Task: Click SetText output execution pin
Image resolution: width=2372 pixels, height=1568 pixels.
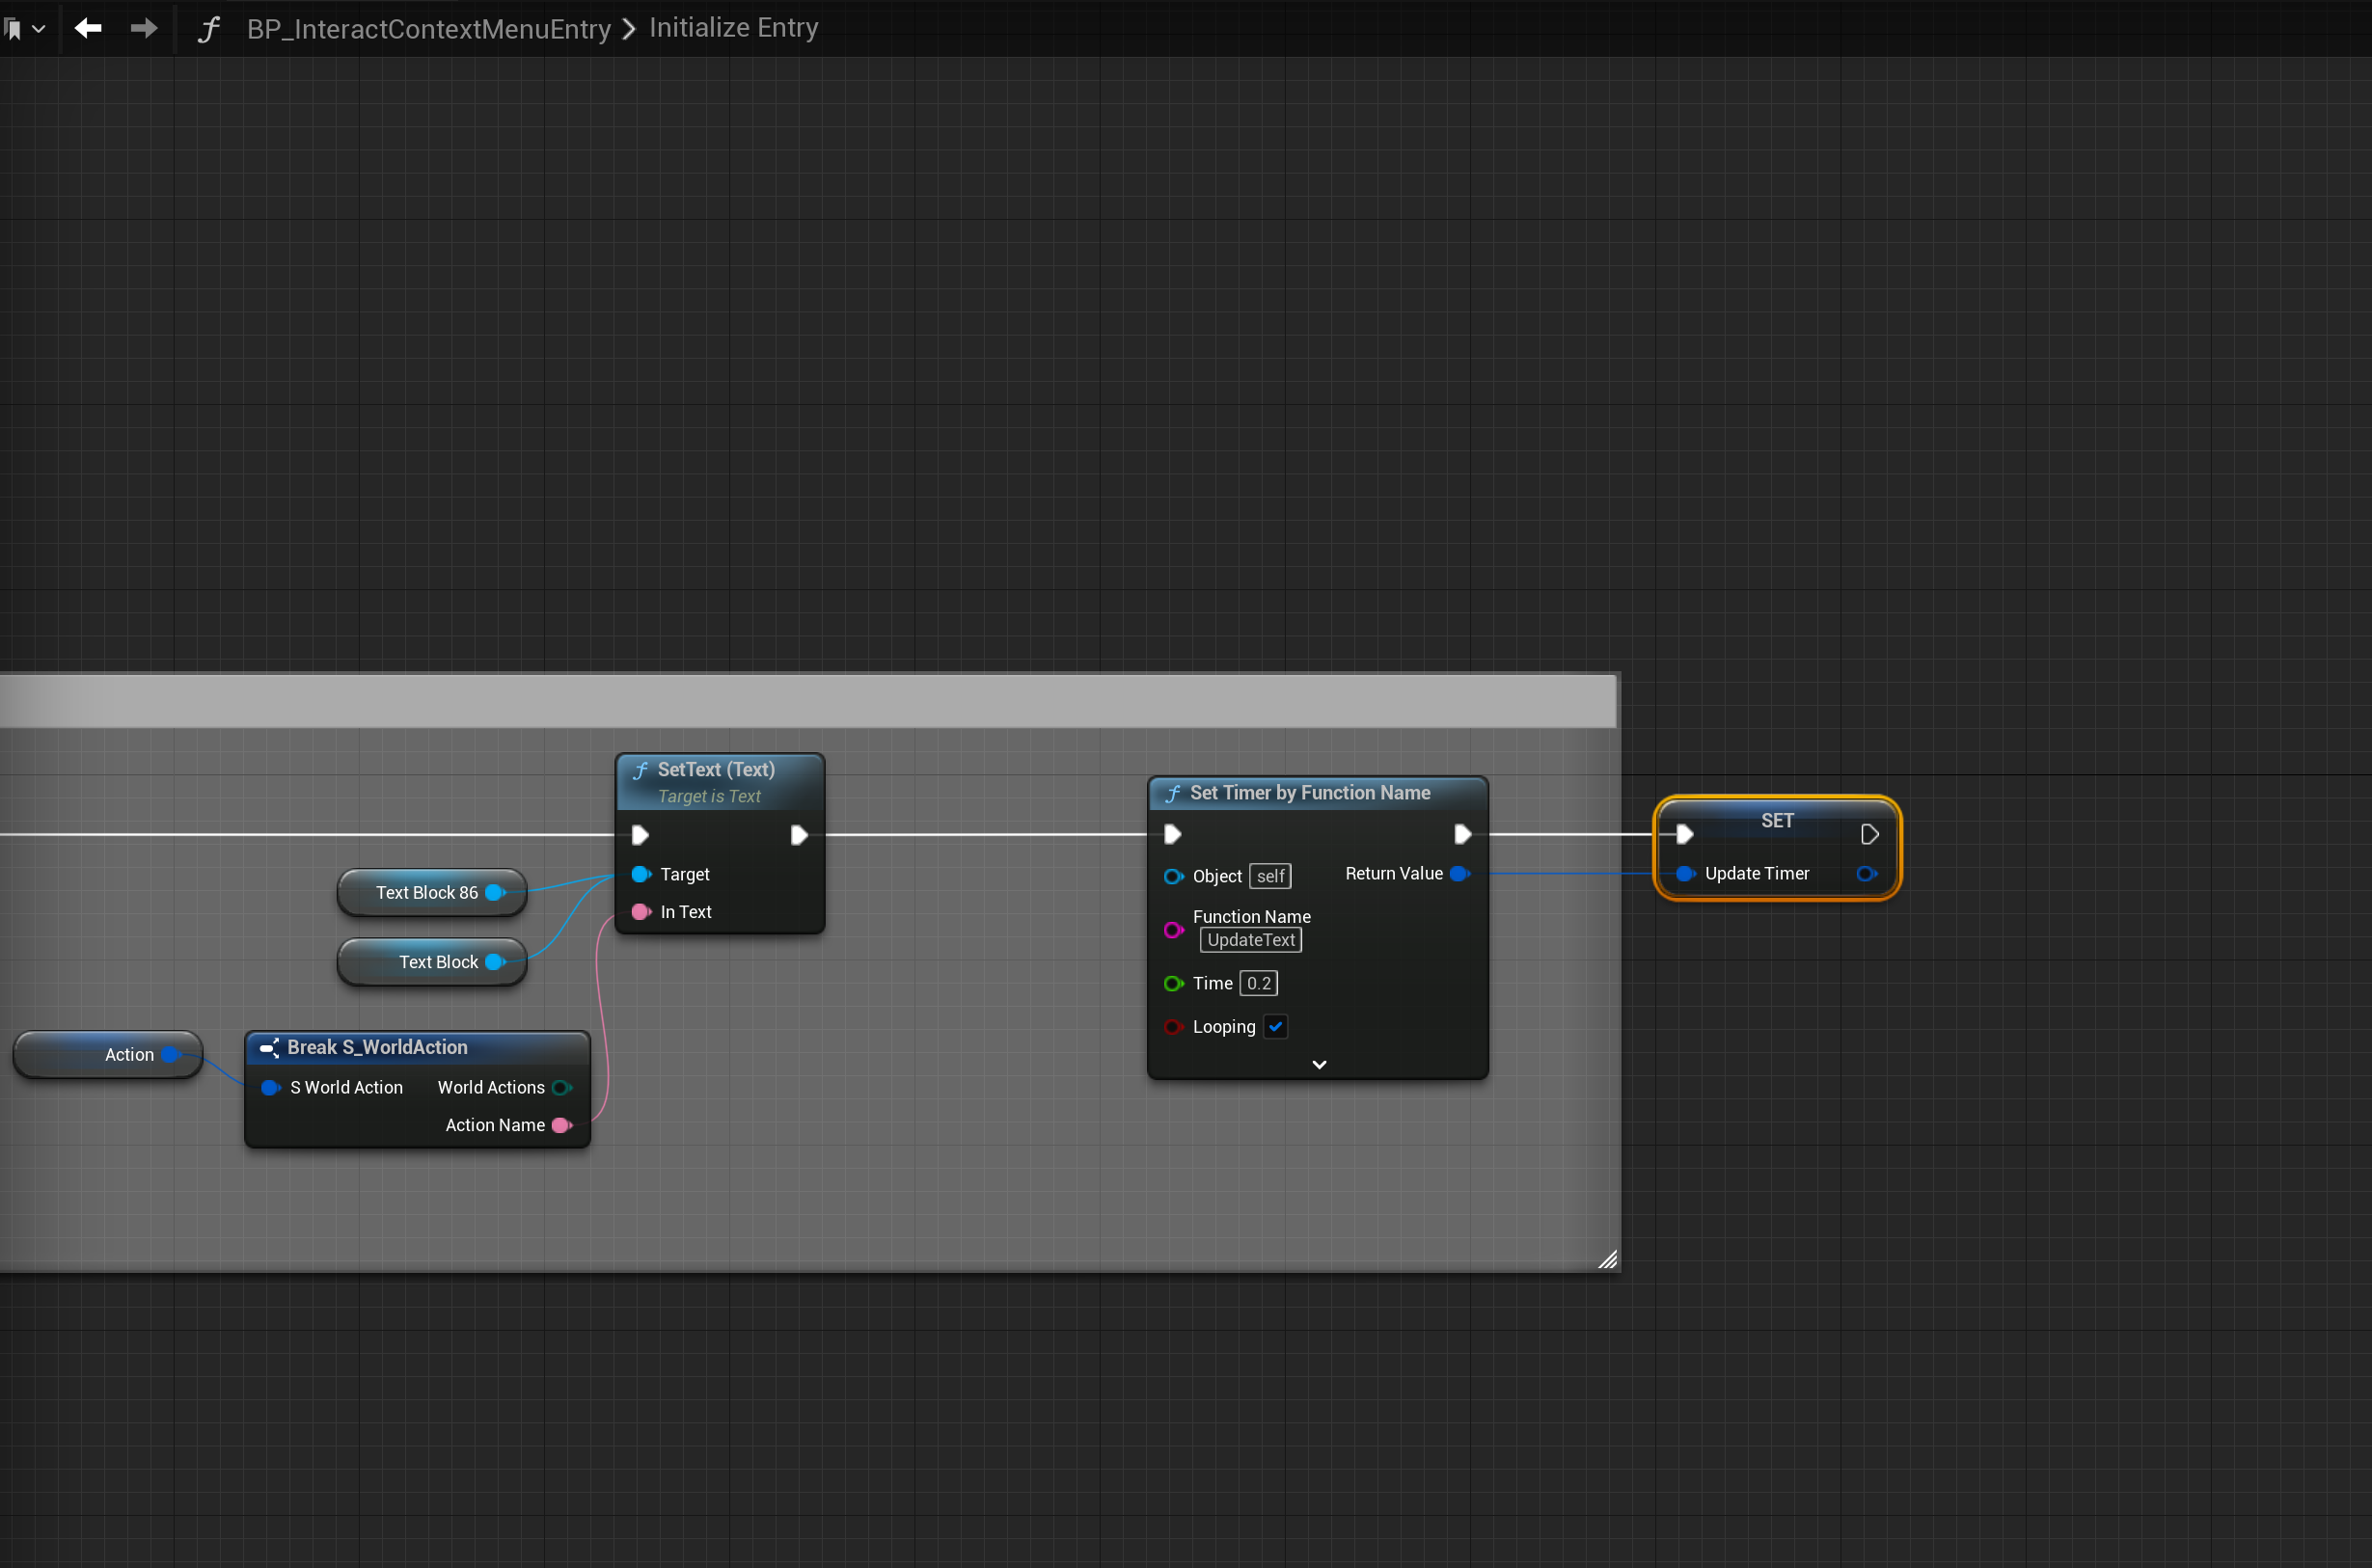Action: 798,835
